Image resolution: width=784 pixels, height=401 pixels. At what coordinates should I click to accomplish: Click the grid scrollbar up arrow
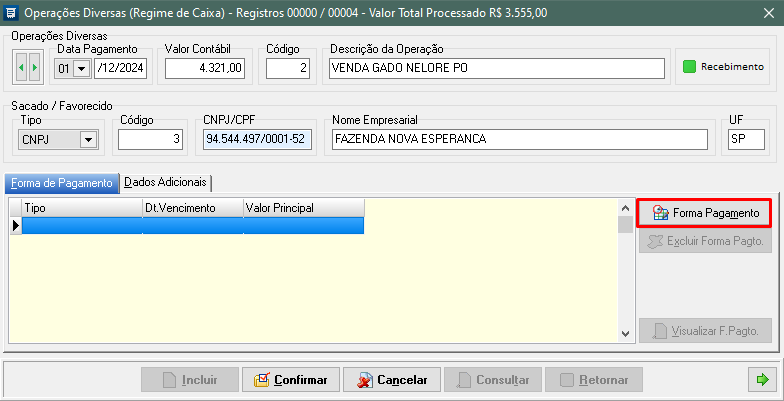[x=625, y=208]
